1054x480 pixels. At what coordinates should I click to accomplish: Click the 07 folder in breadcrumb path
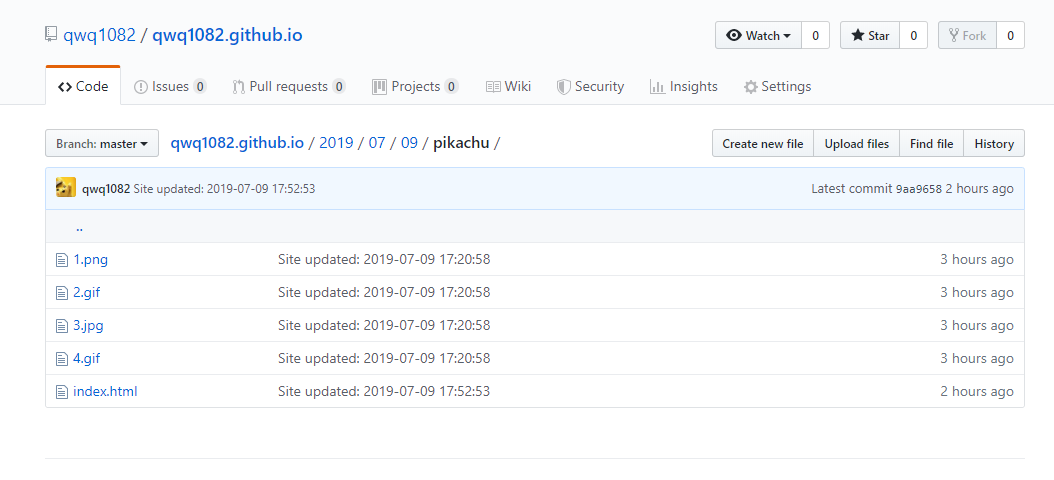[377, 143]
